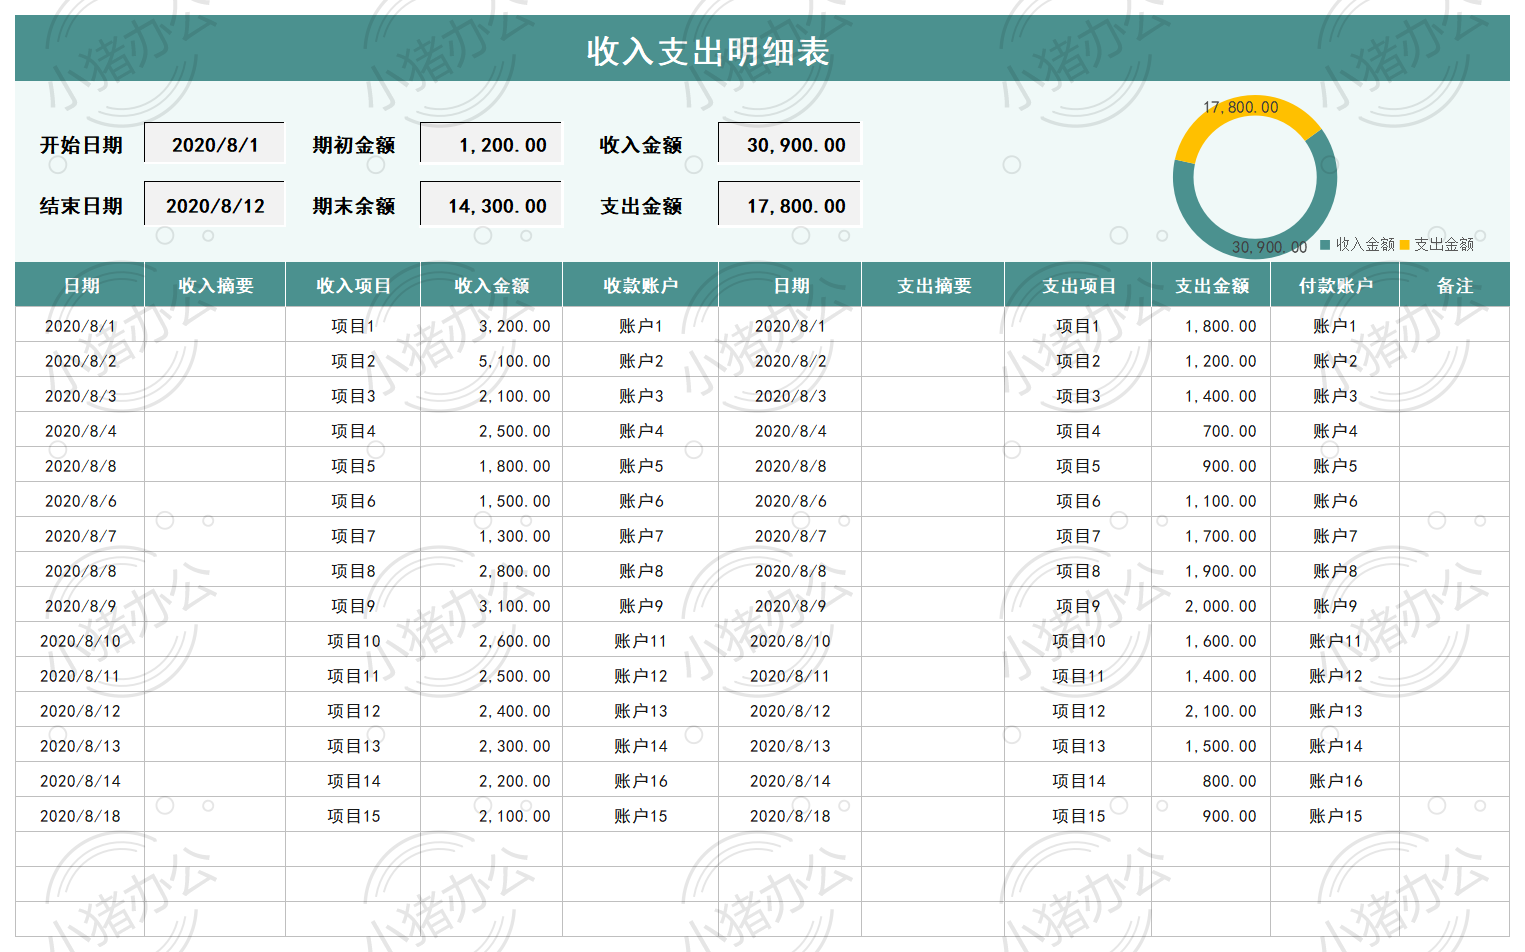Select the 支出项目 column header

click(1078, 285)
